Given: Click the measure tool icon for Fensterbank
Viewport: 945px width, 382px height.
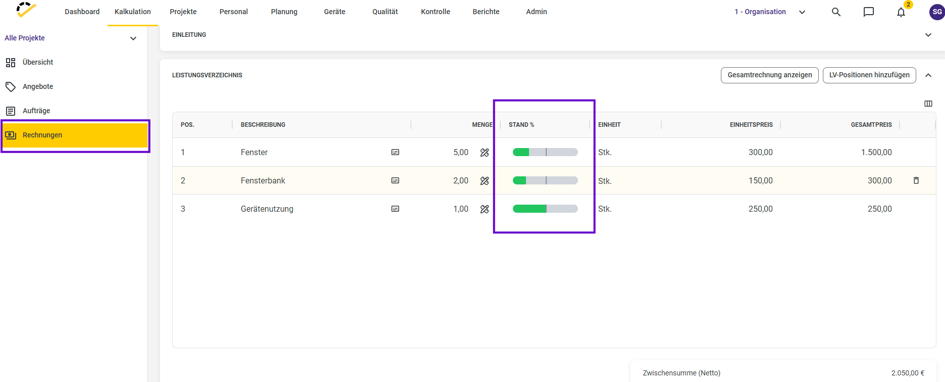Looking at the screenshot, I should coord(484,180).
